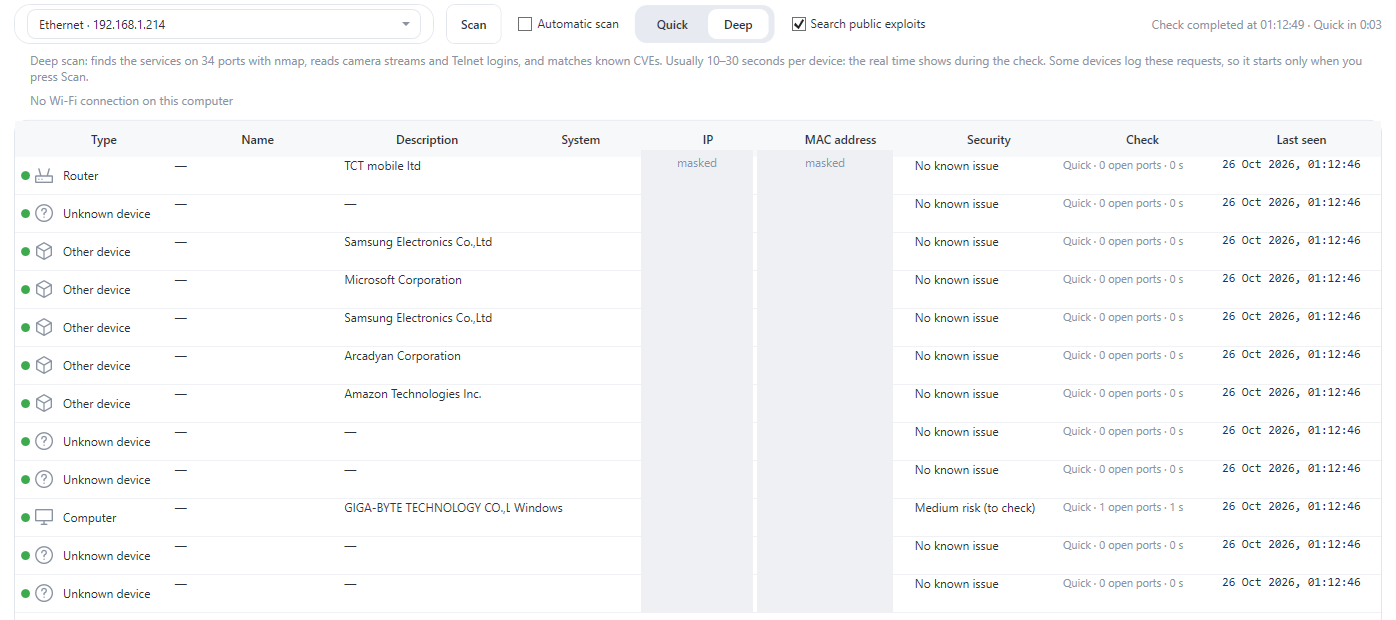Uncheck Search public exploits
Viewport: 1396px width, 620px height.
[799, 24]
